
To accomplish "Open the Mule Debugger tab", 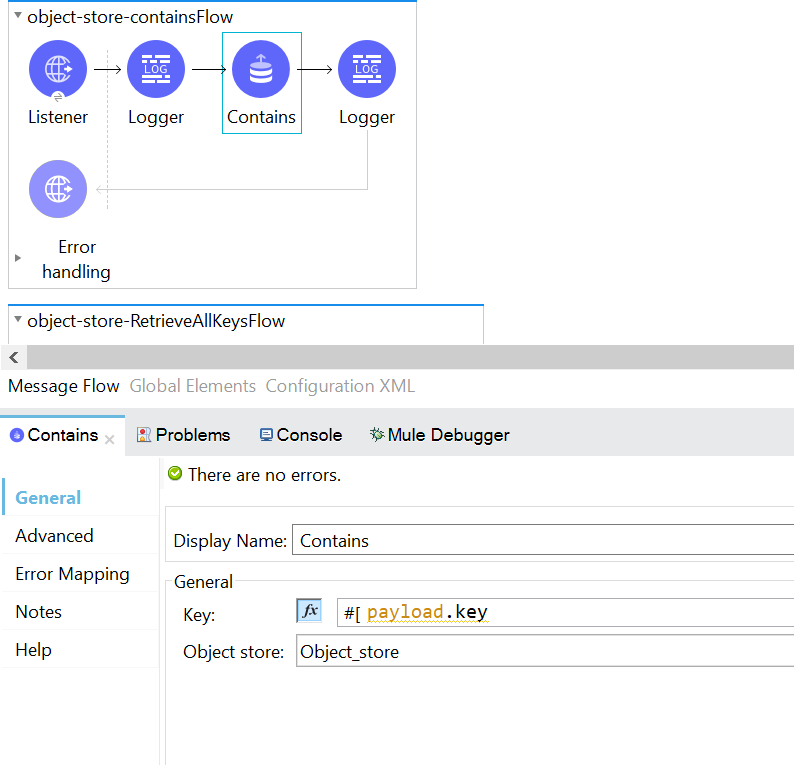I will coord(439,435).
